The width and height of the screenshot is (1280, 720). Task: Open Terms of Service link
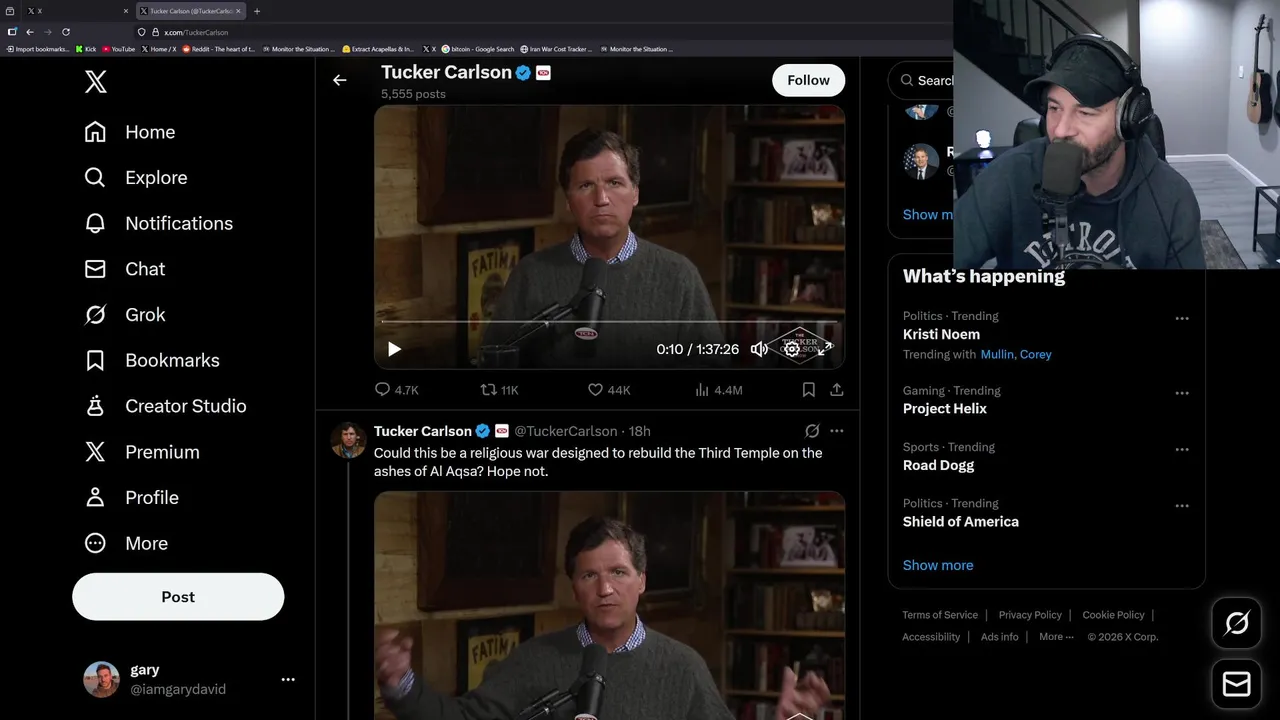coord(940,615)
